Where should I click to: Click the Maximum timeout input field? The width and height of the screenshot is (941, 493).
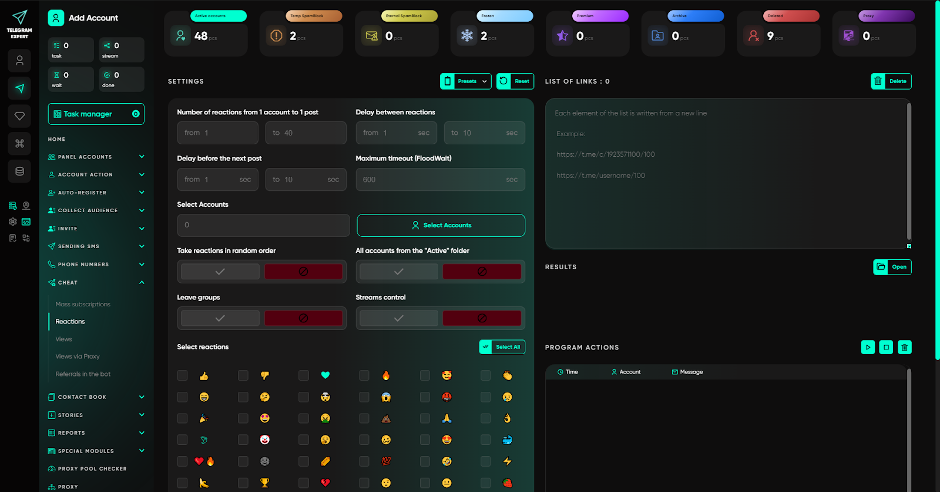coord(440,179)
